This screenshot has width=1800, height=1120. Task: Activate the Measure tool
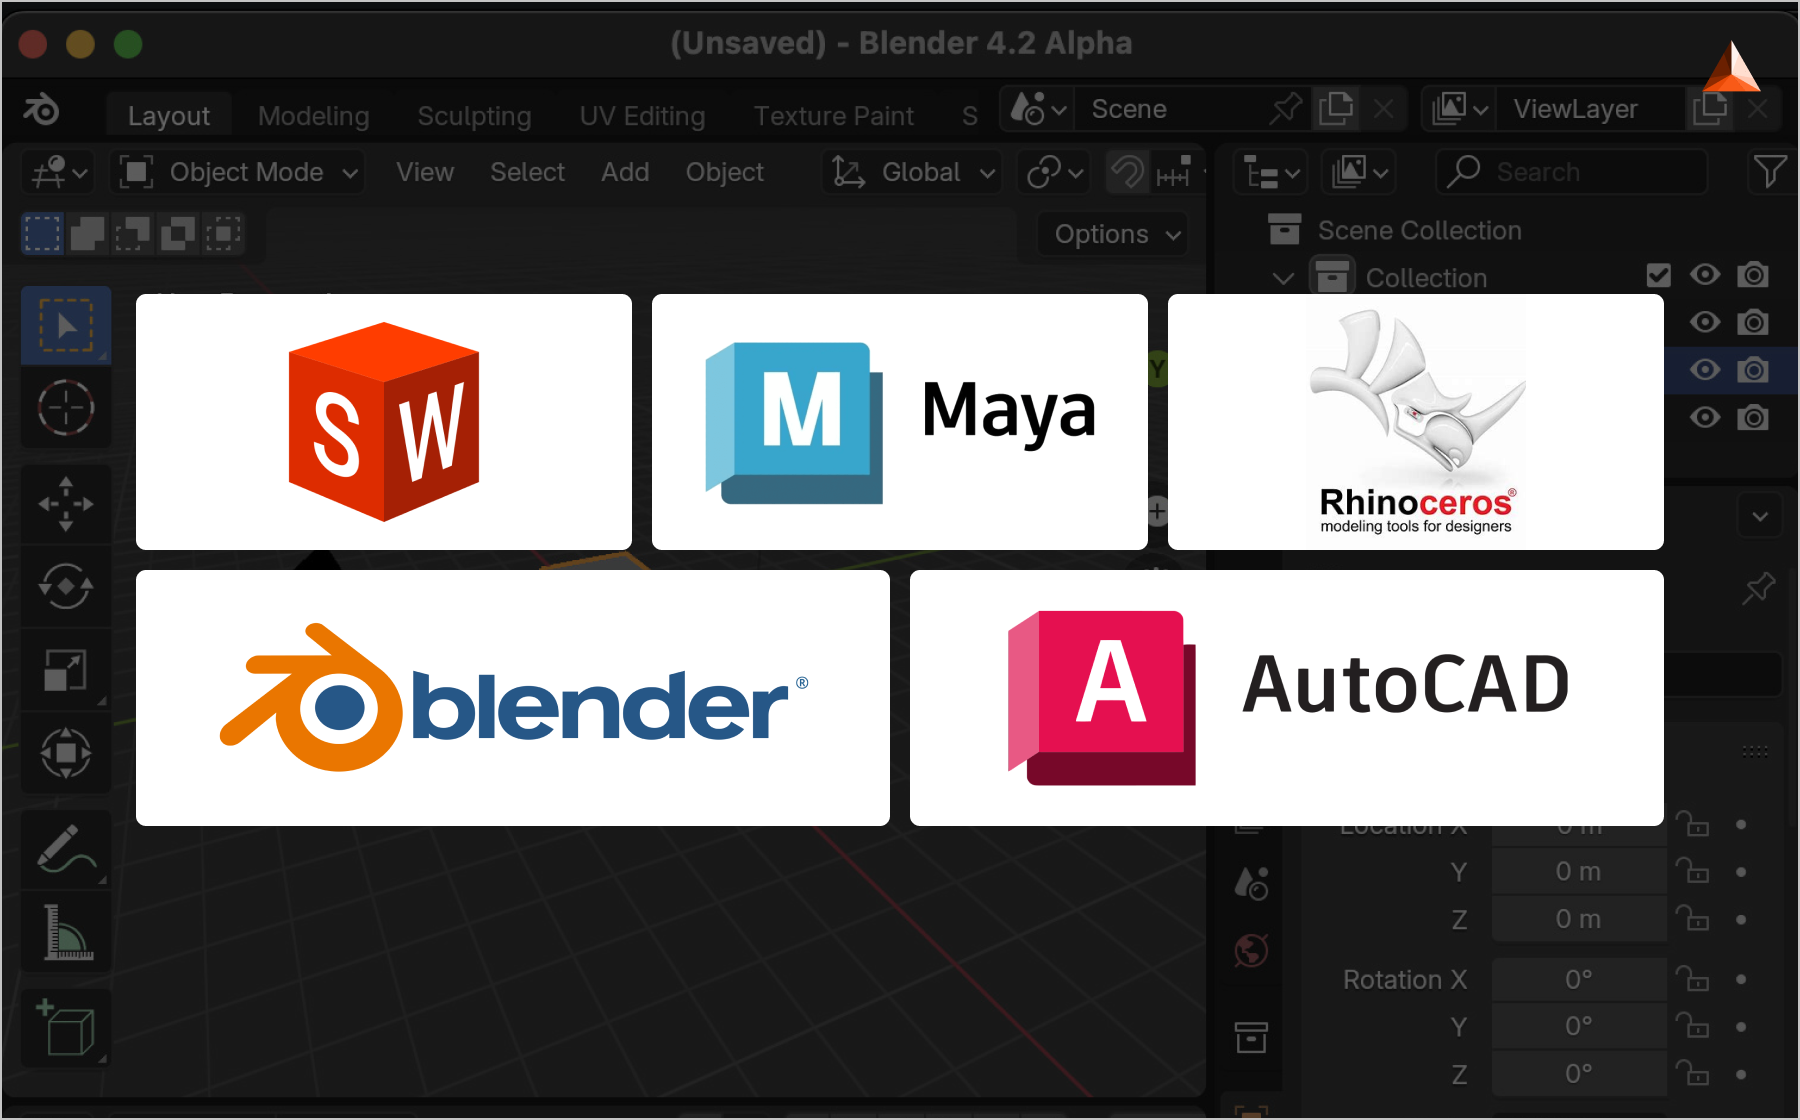[x=65, y=932]
